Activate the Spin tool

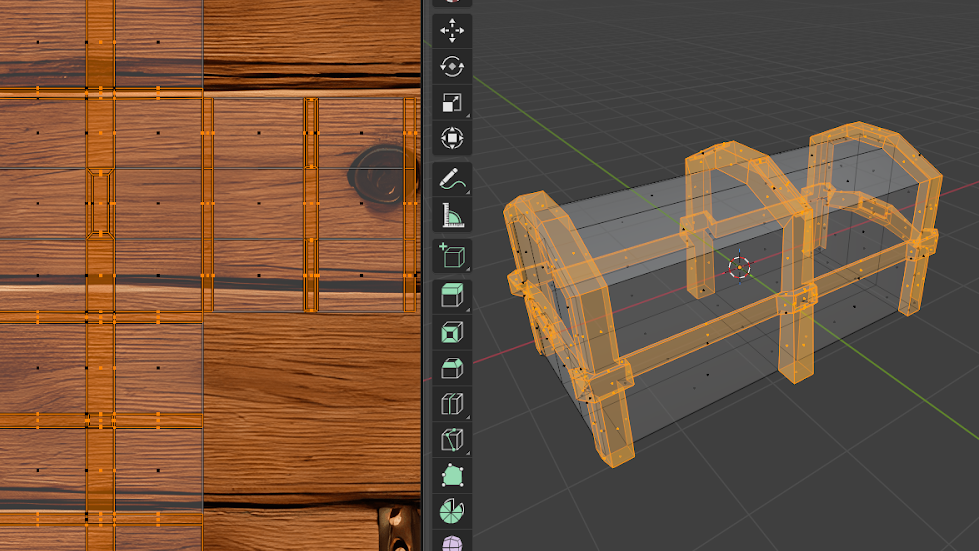point(452,512)
